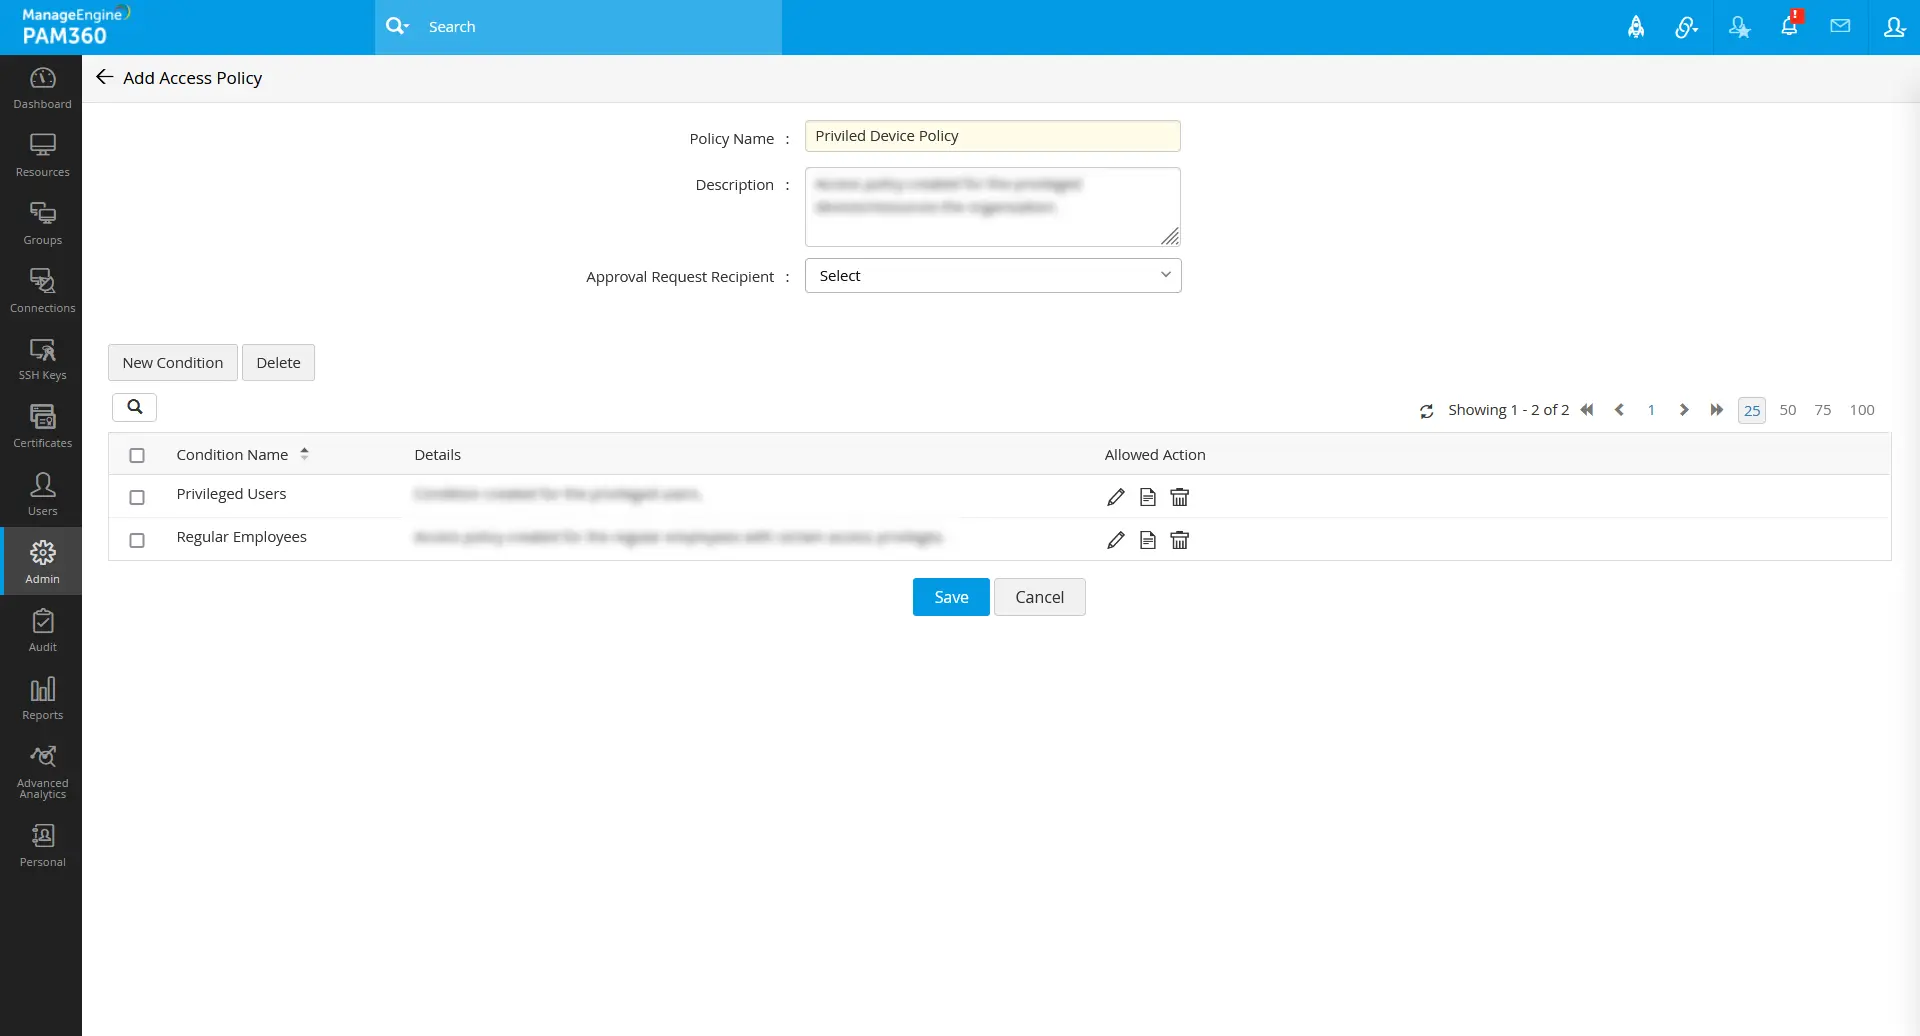Open the Connections section
This screenshot has width=1920, height=1036.
point(42,292)
